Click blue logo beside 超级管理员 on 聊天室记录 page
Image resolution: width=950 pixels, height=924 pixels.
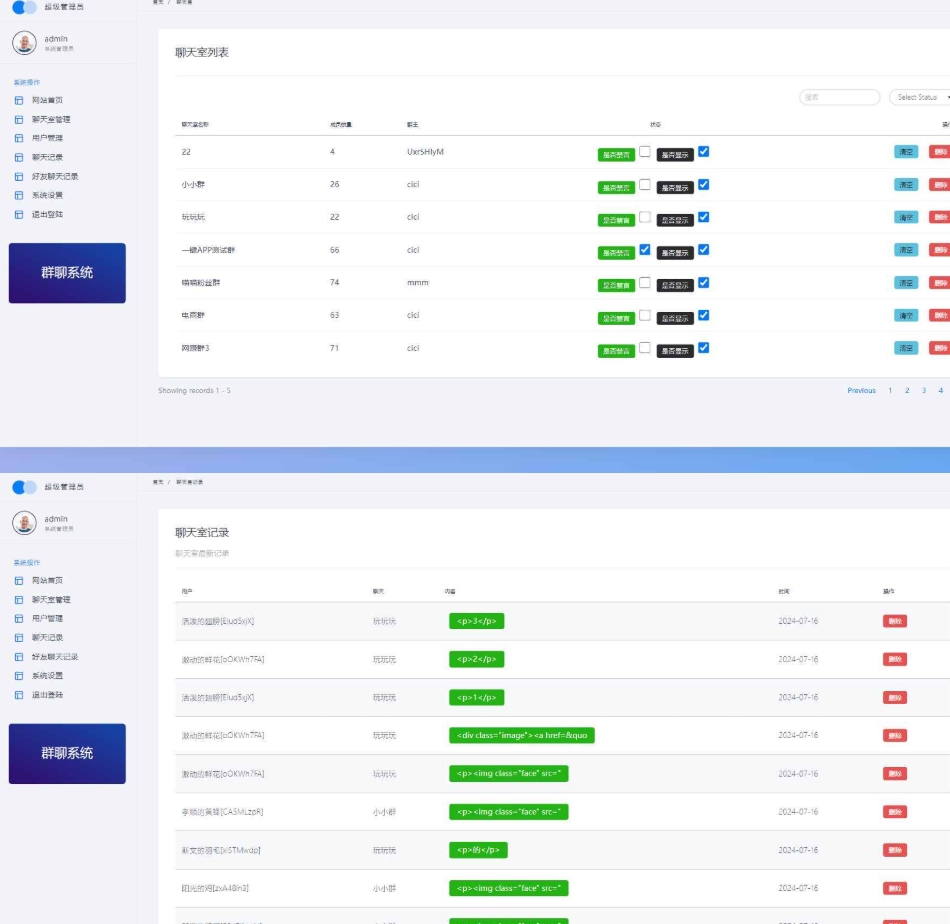click(24, 487)
